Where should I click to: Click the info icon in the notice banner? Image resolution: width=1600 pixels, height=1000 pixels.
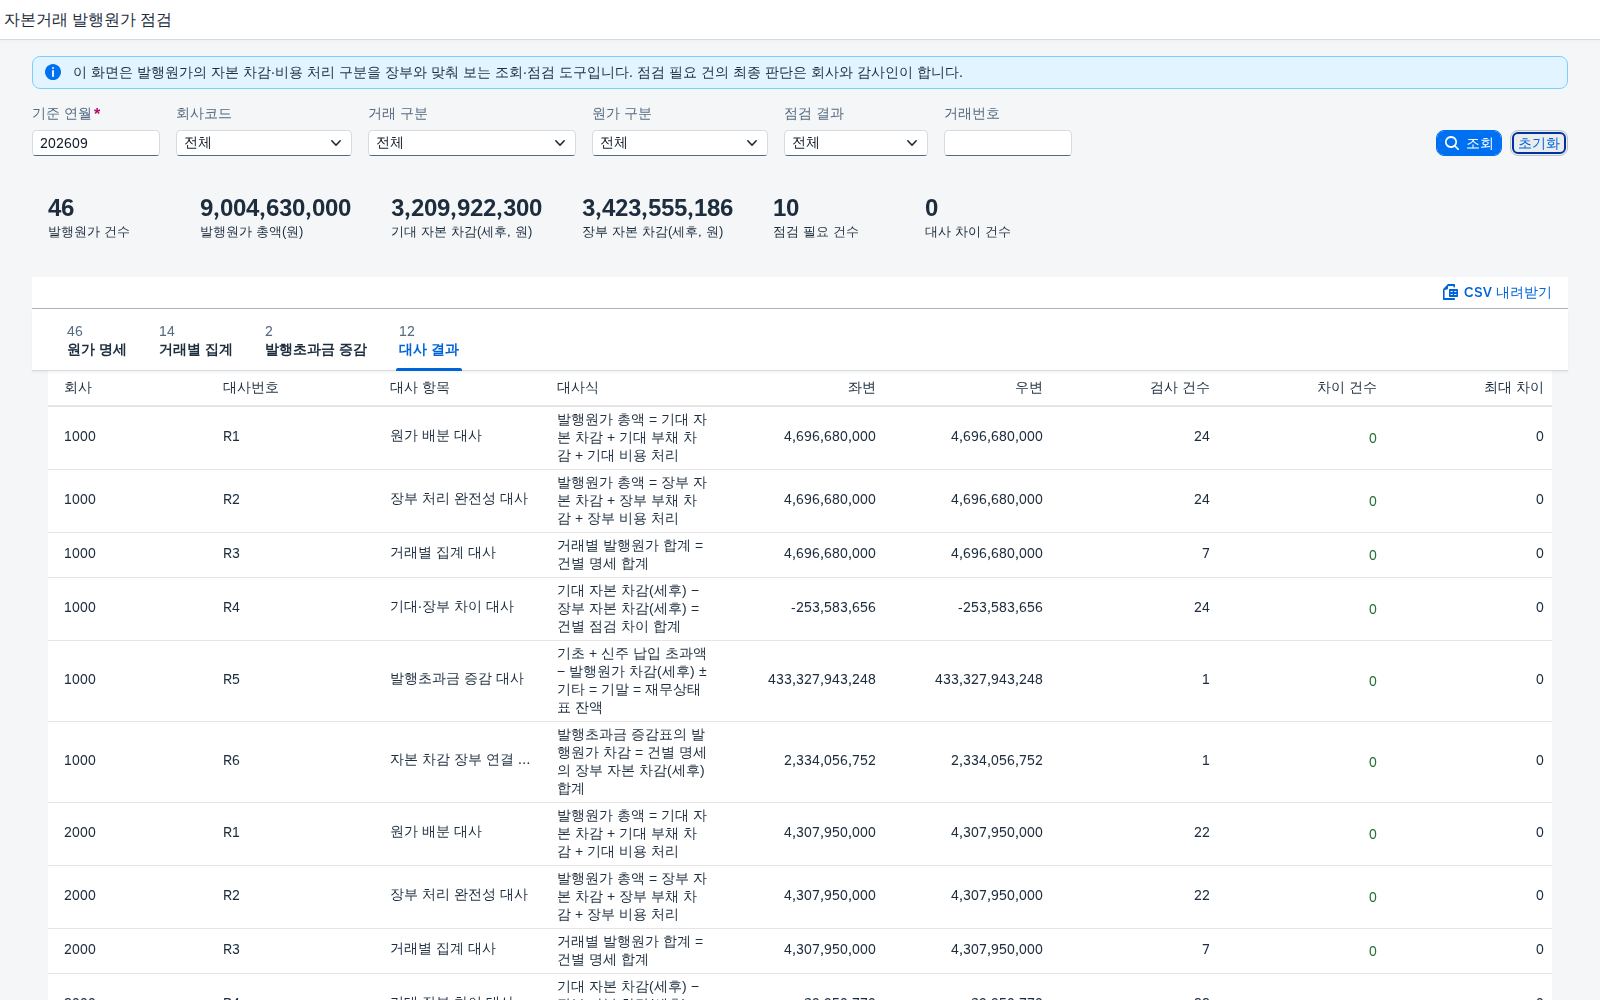click(53, 72)
